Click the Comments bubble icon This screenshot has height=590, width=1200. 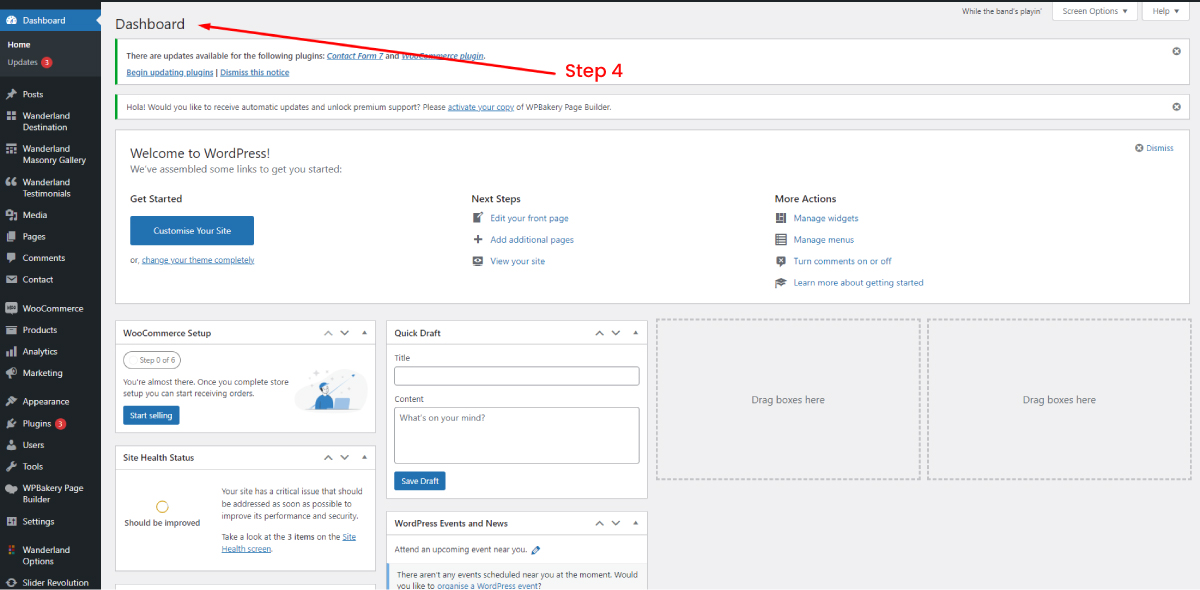[12, 258]
